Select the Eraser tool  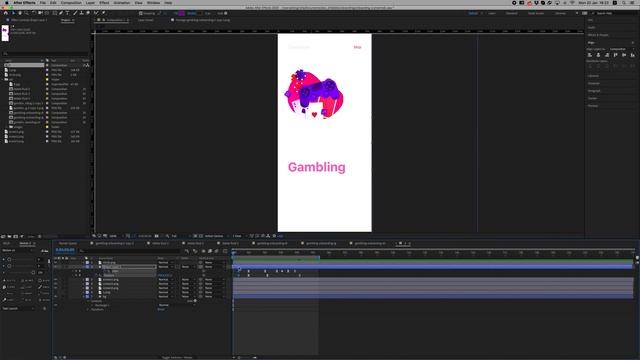(88, 13)
